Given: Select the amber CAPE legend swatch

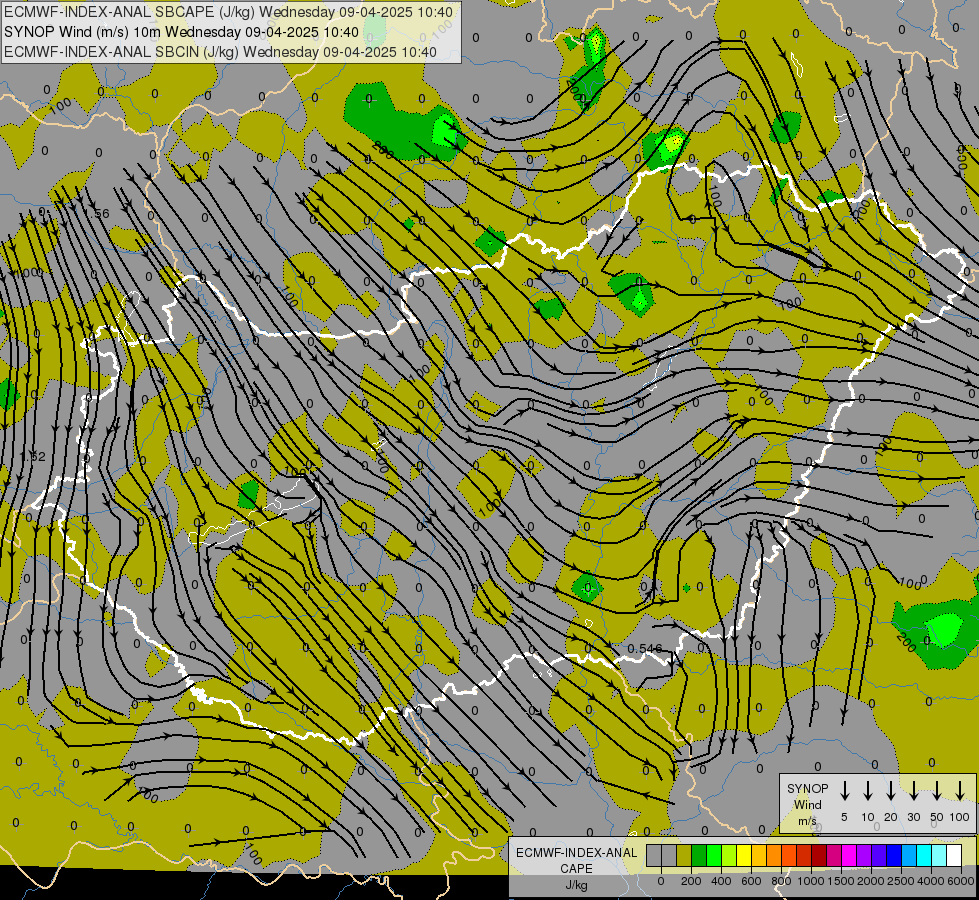Looking at the screenshot, I should (759, 856).
